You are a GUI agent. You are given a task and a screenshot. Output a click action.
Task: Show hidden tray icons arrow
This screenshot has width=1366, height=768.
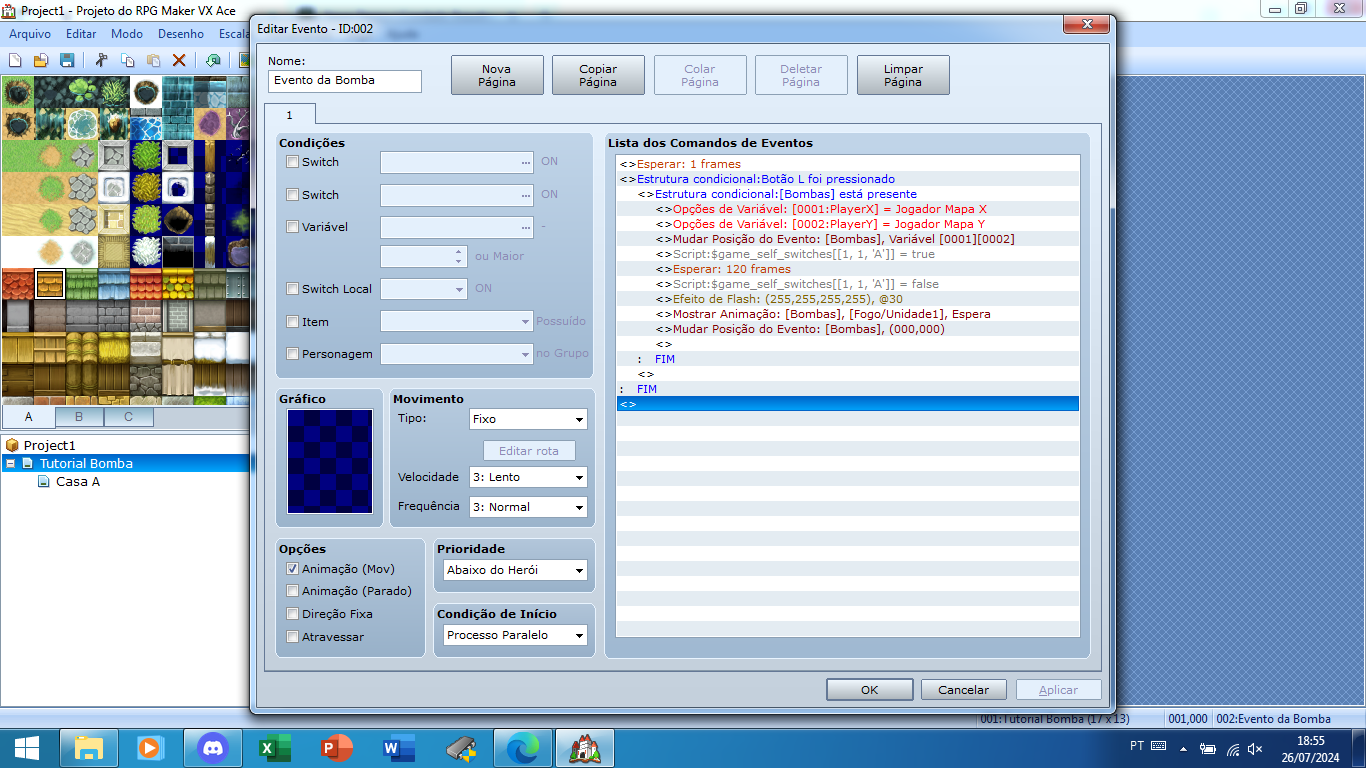point(1184,748)
